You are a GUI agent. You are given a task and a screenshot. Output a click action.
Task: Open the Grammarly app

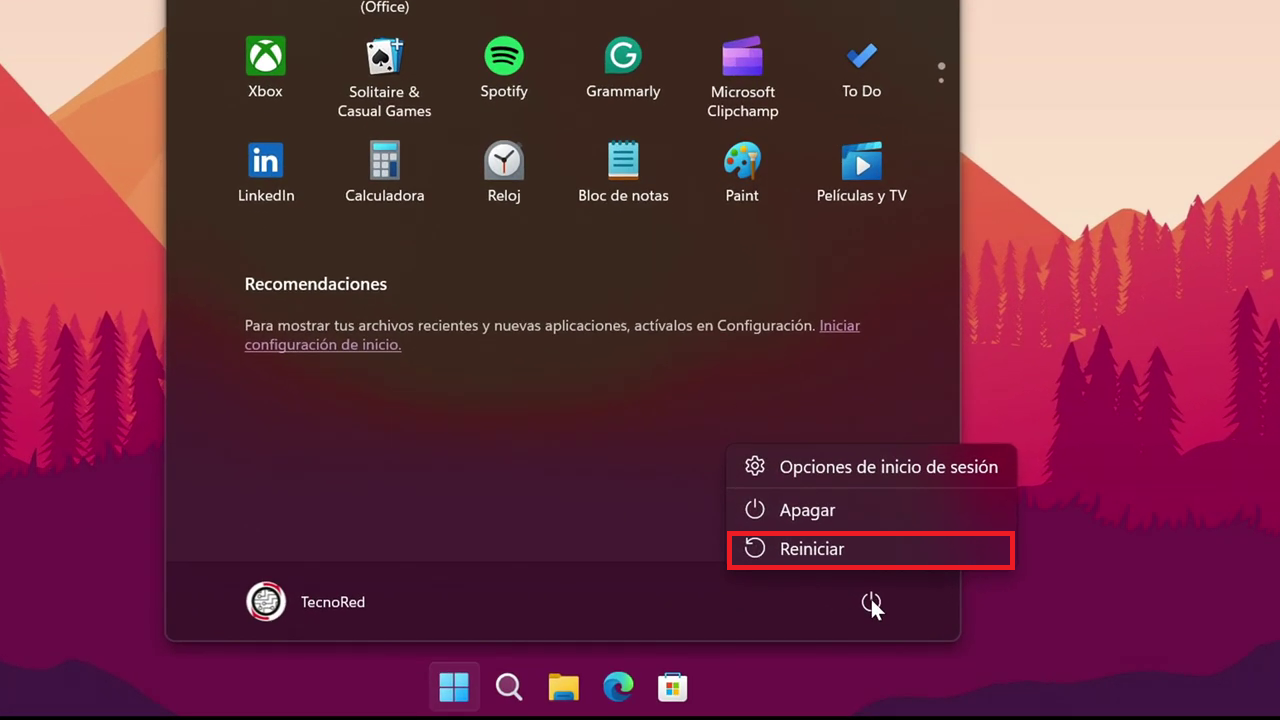pos(623,68)
